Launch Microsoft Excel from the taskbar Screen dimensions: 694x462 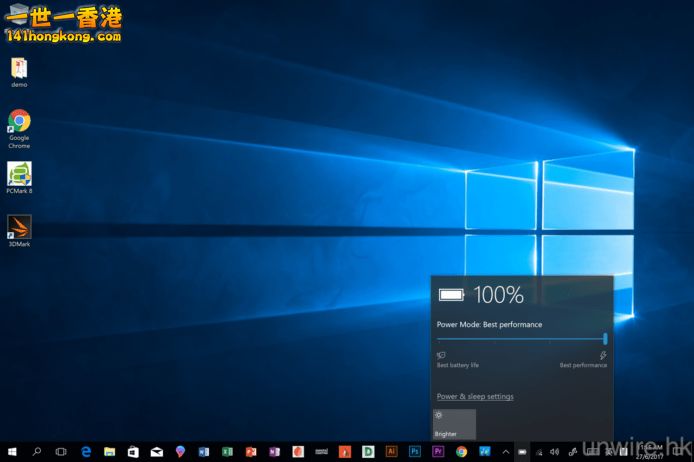click(227, 452)
